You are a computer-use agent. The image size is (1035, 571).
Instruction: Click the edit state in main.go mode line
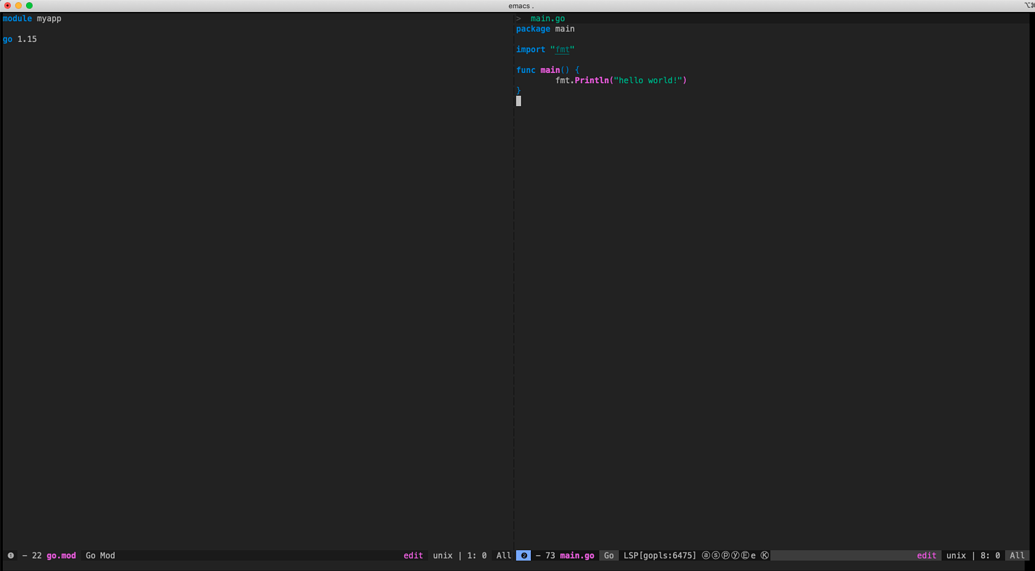927,556
